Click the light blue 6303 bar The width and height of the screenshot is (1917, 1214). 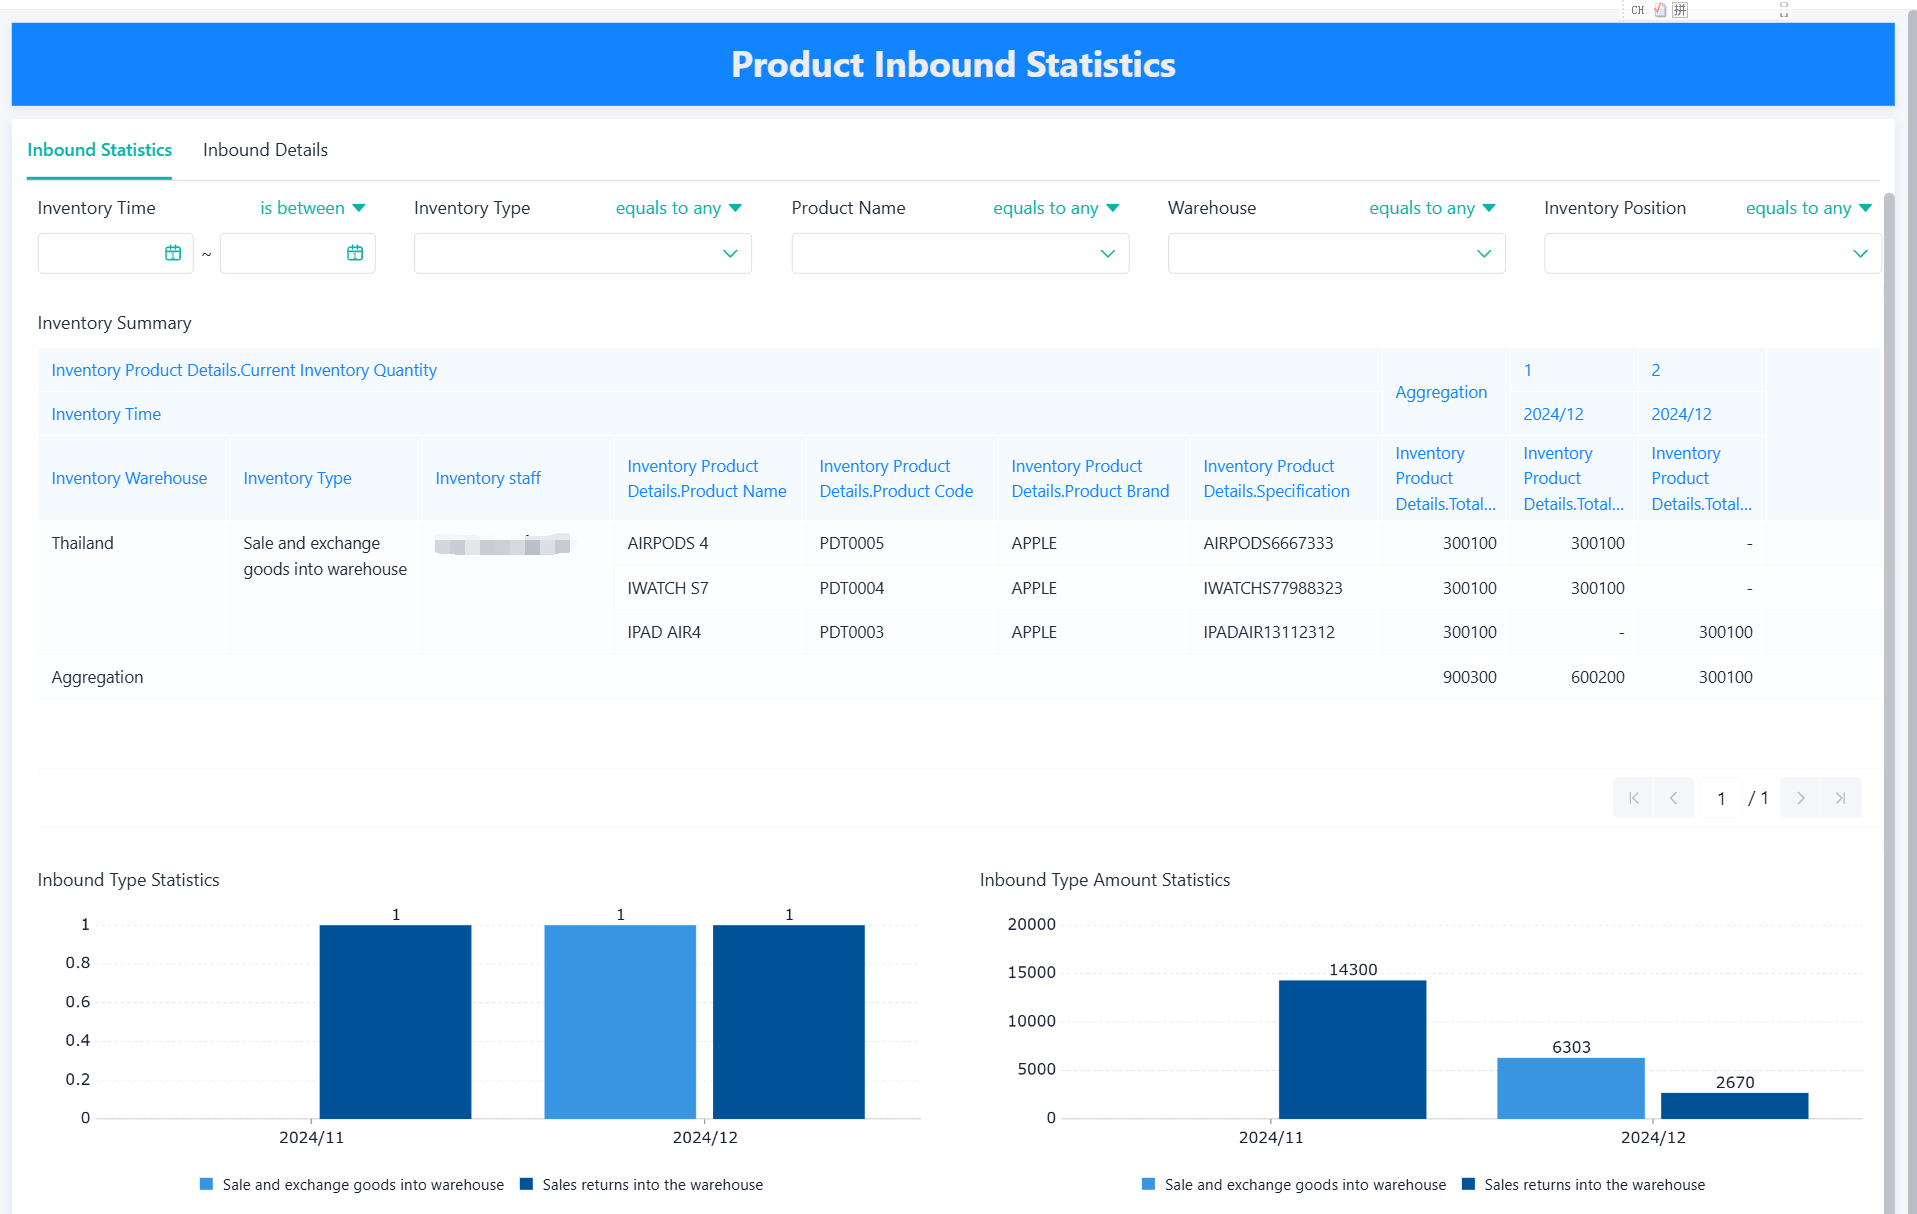pos(1570,1088)
